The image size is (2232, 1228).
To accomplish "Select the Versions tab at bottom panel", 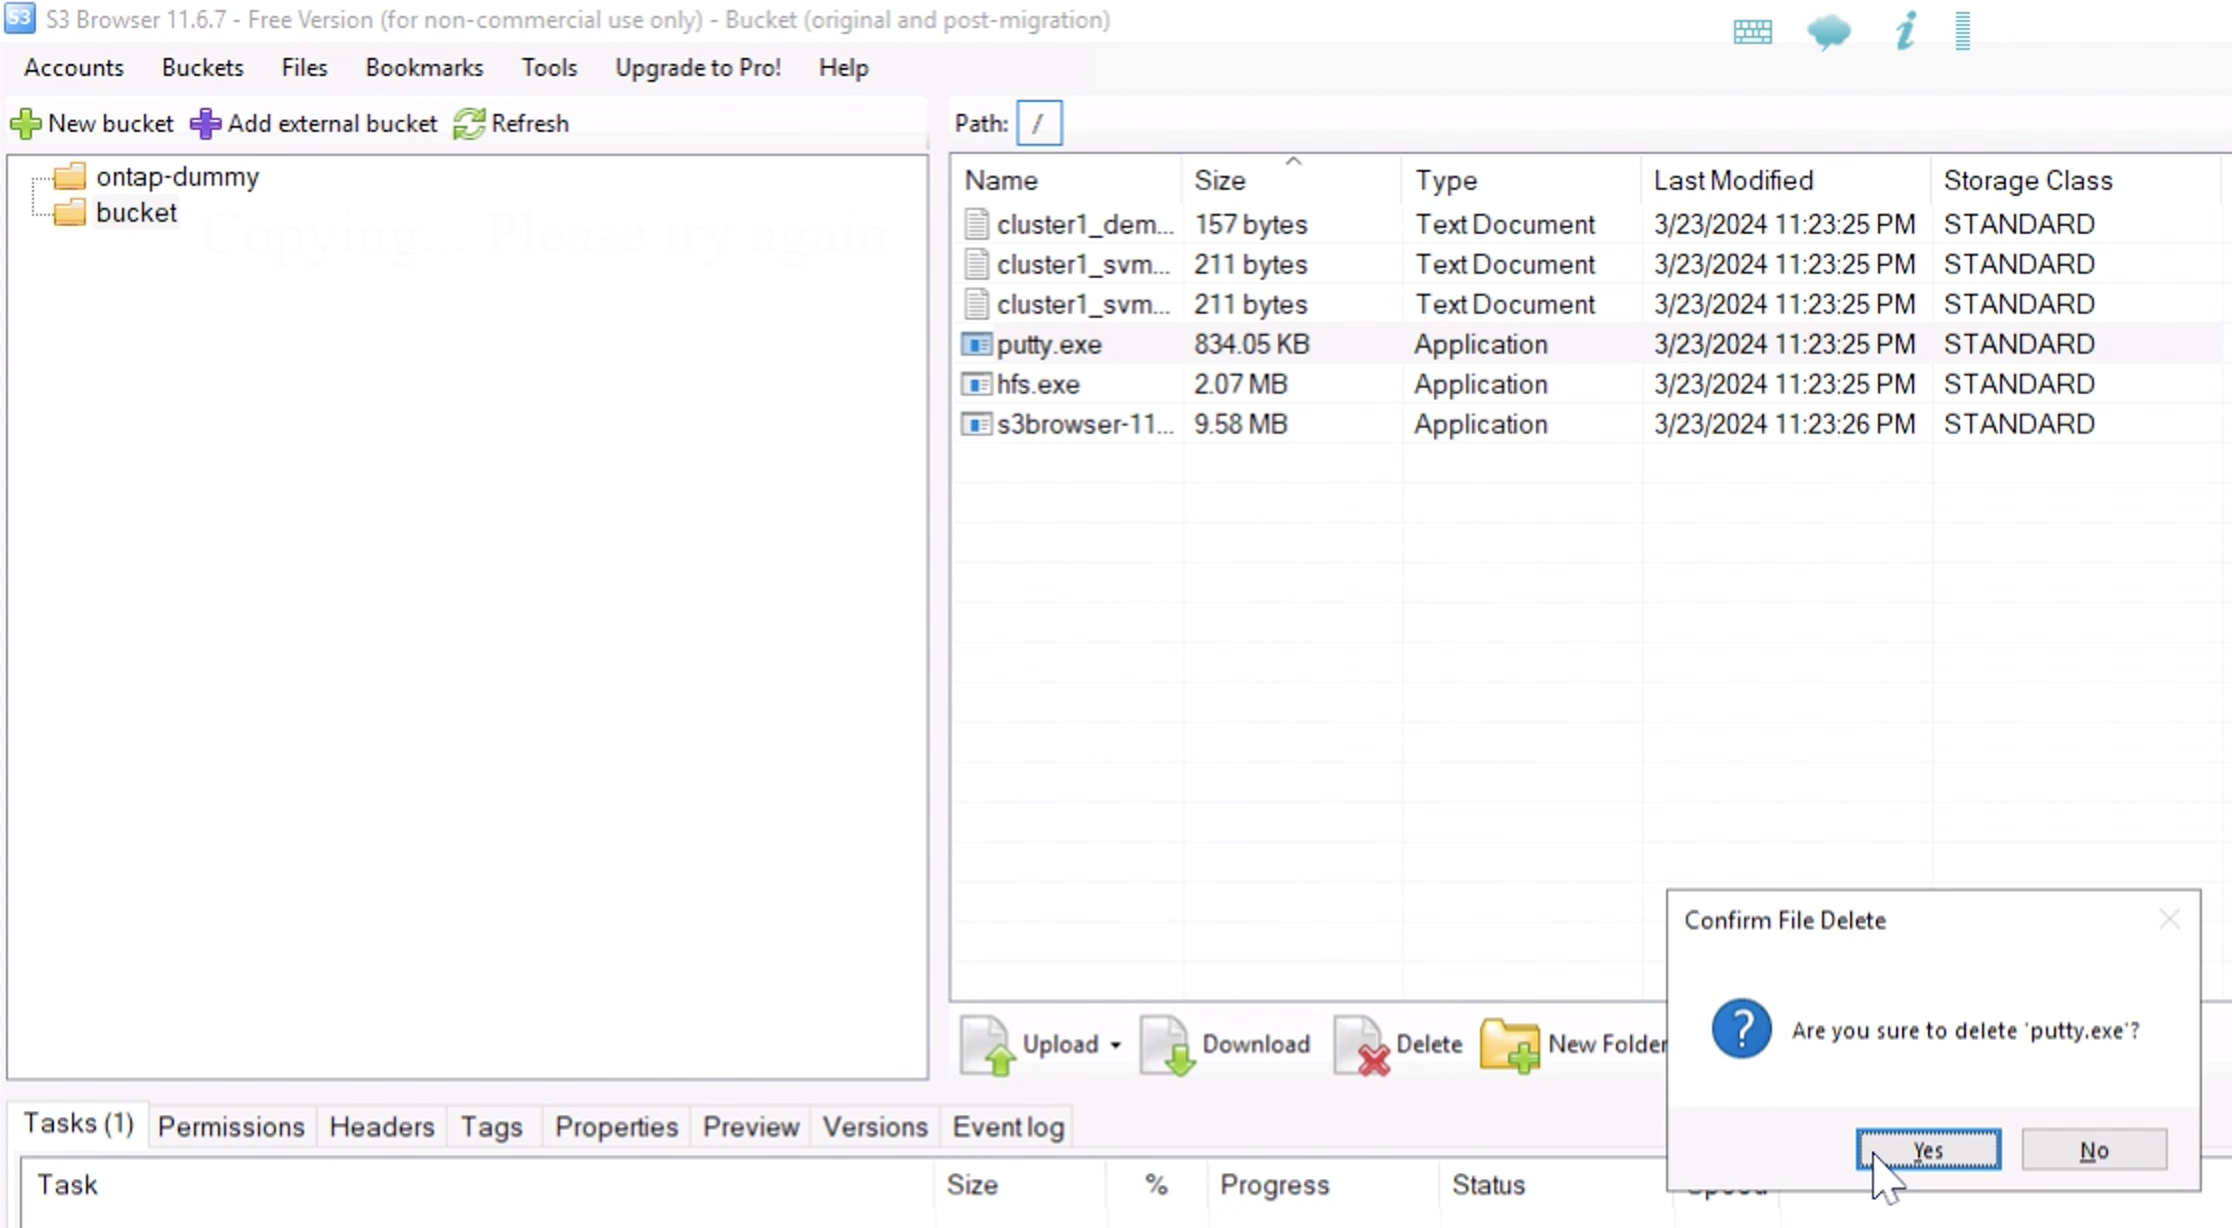I will [x=876, y=1127].
